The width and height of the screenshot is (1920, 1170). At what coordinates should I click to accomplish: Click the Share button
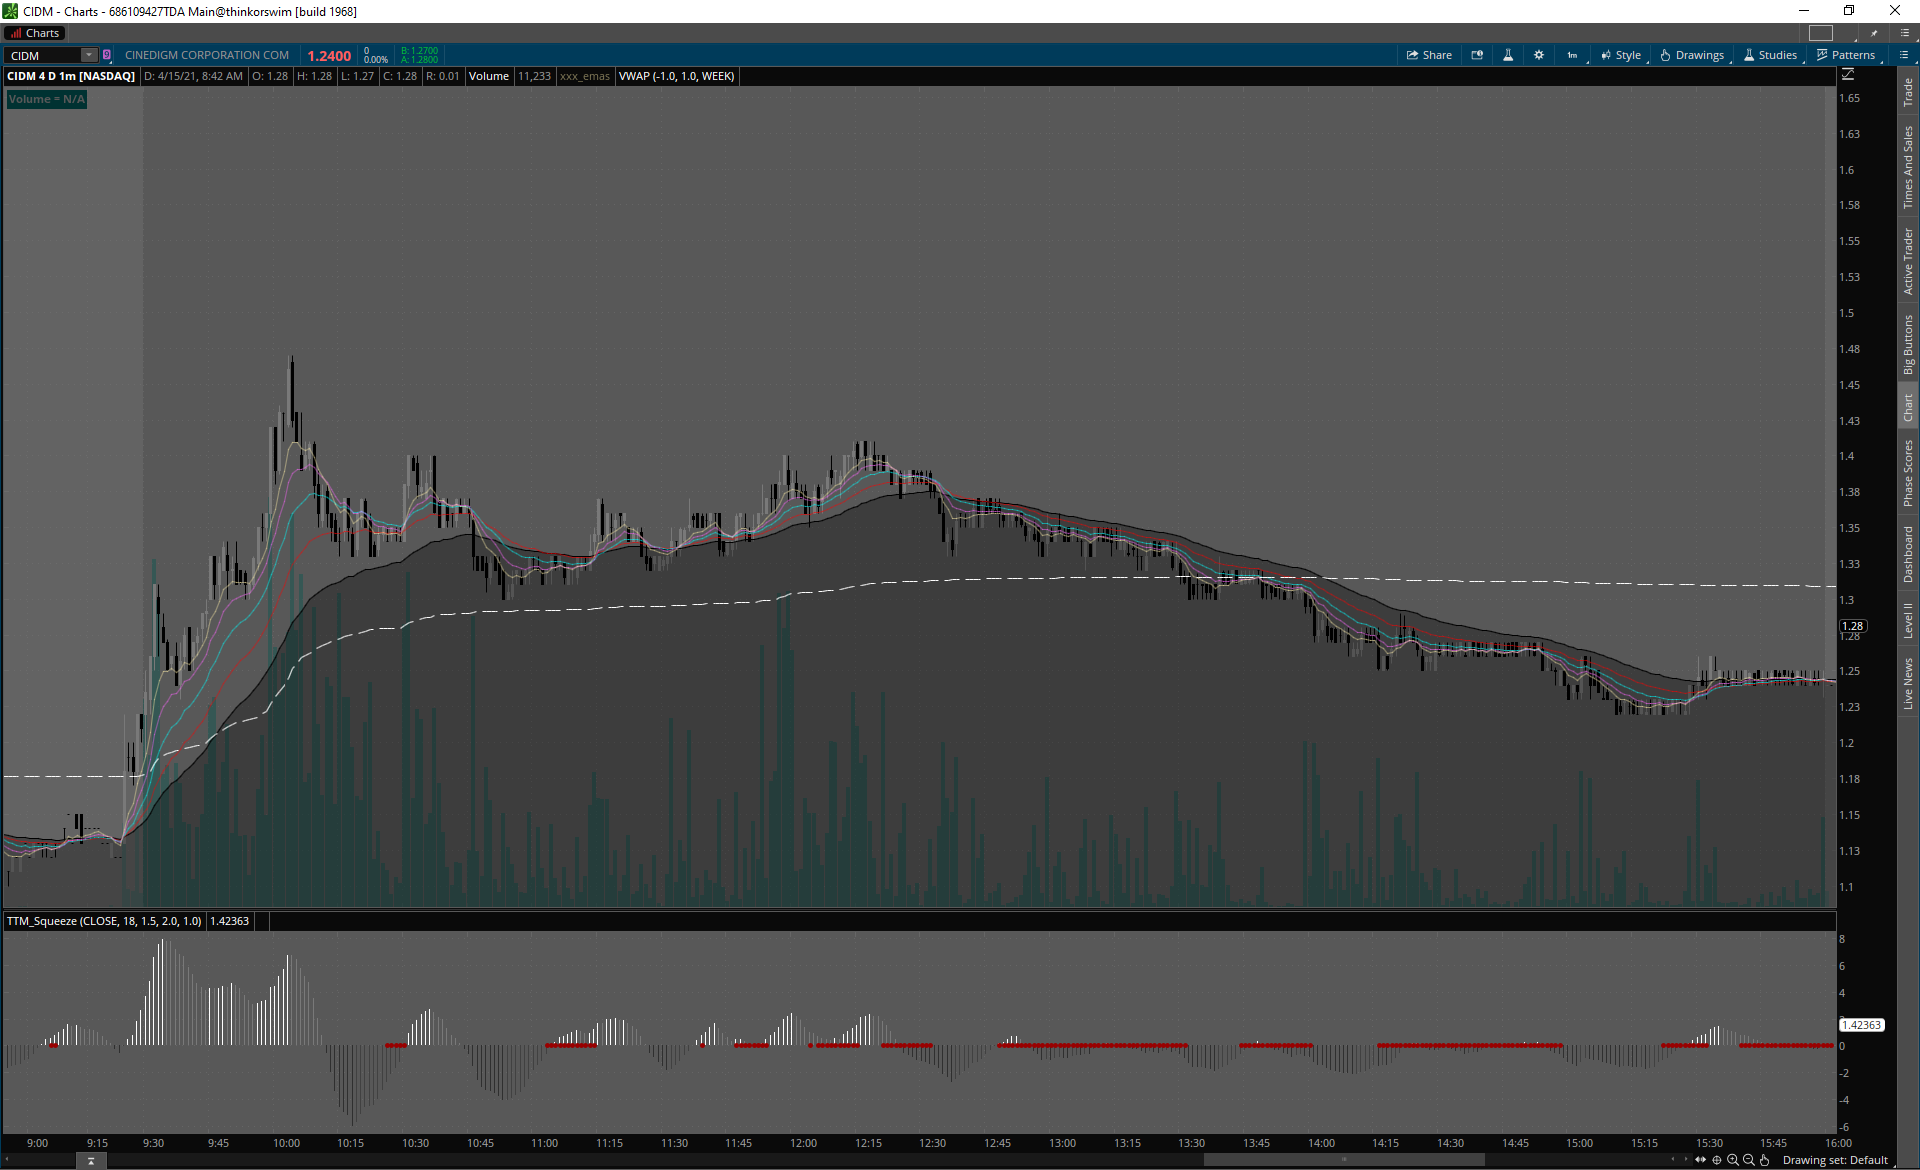(1429, 55)
